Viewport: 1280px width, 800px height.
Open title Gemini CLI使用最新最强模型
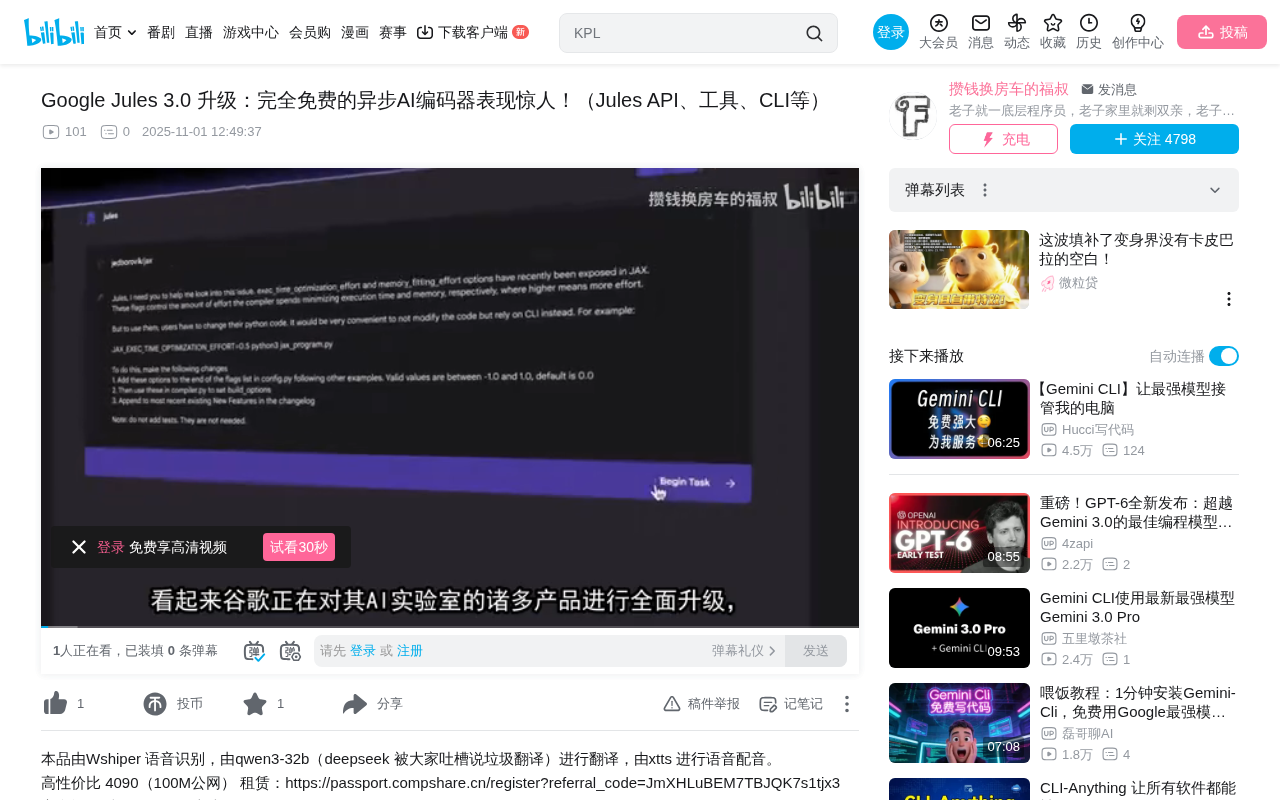point(1137,607)
